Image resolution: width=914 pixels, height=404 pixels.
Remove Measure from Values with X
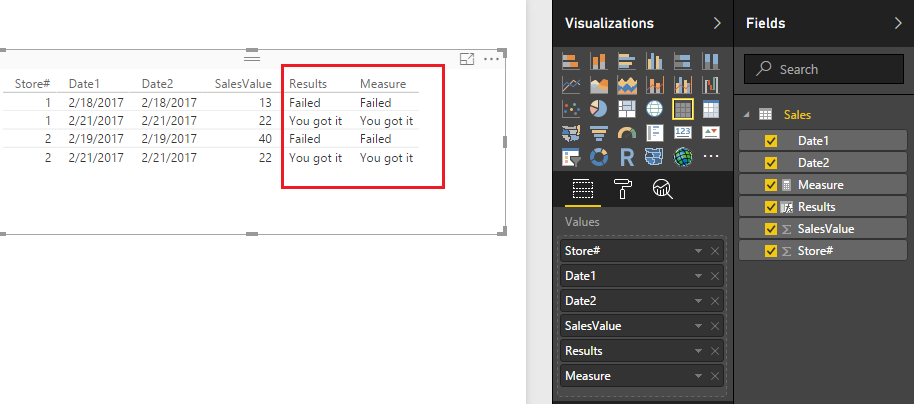click(715, 376)
